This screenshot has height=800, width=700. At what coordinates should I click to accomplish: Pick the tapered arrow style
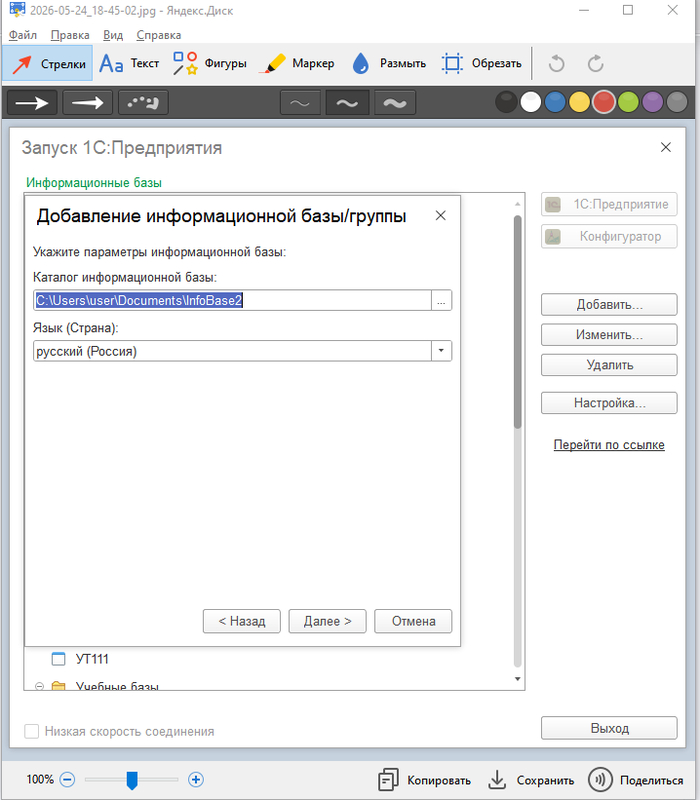point(87,103)
